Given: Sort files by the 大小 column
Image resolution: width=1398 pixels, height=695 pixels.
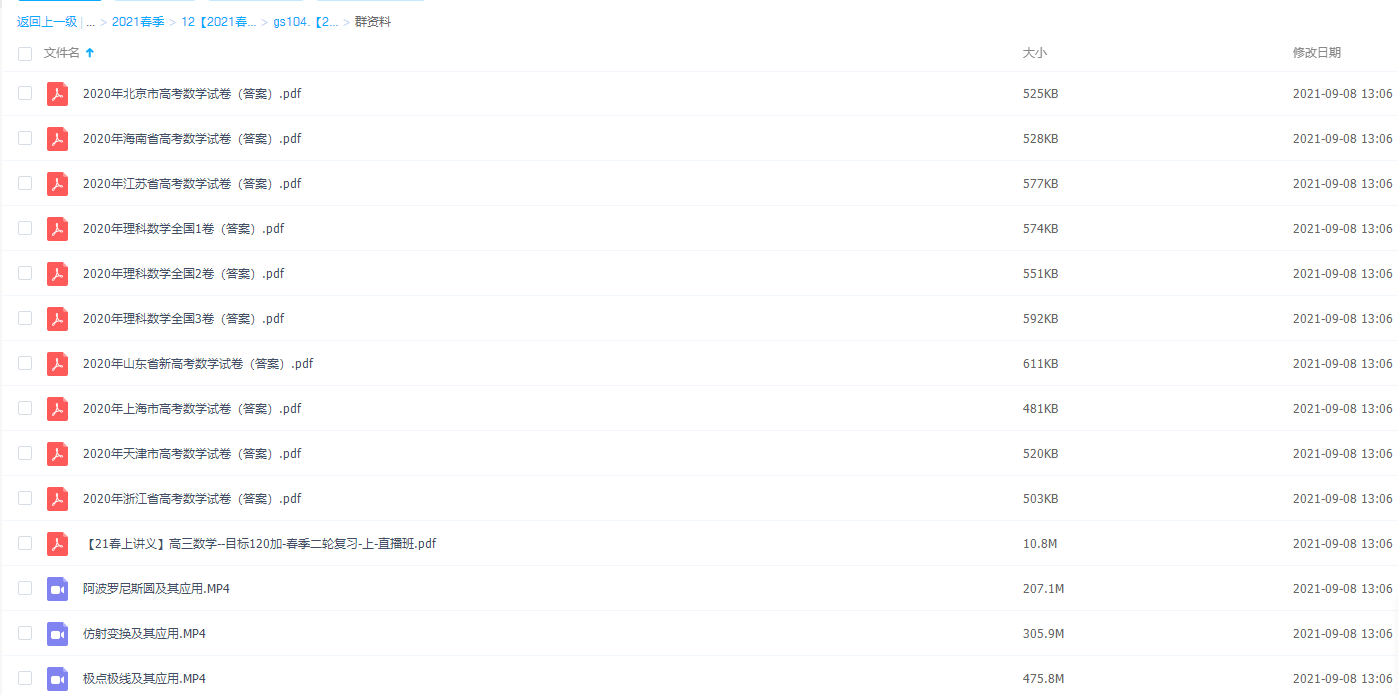Looking at the screenshot, I should point(1036,53).
